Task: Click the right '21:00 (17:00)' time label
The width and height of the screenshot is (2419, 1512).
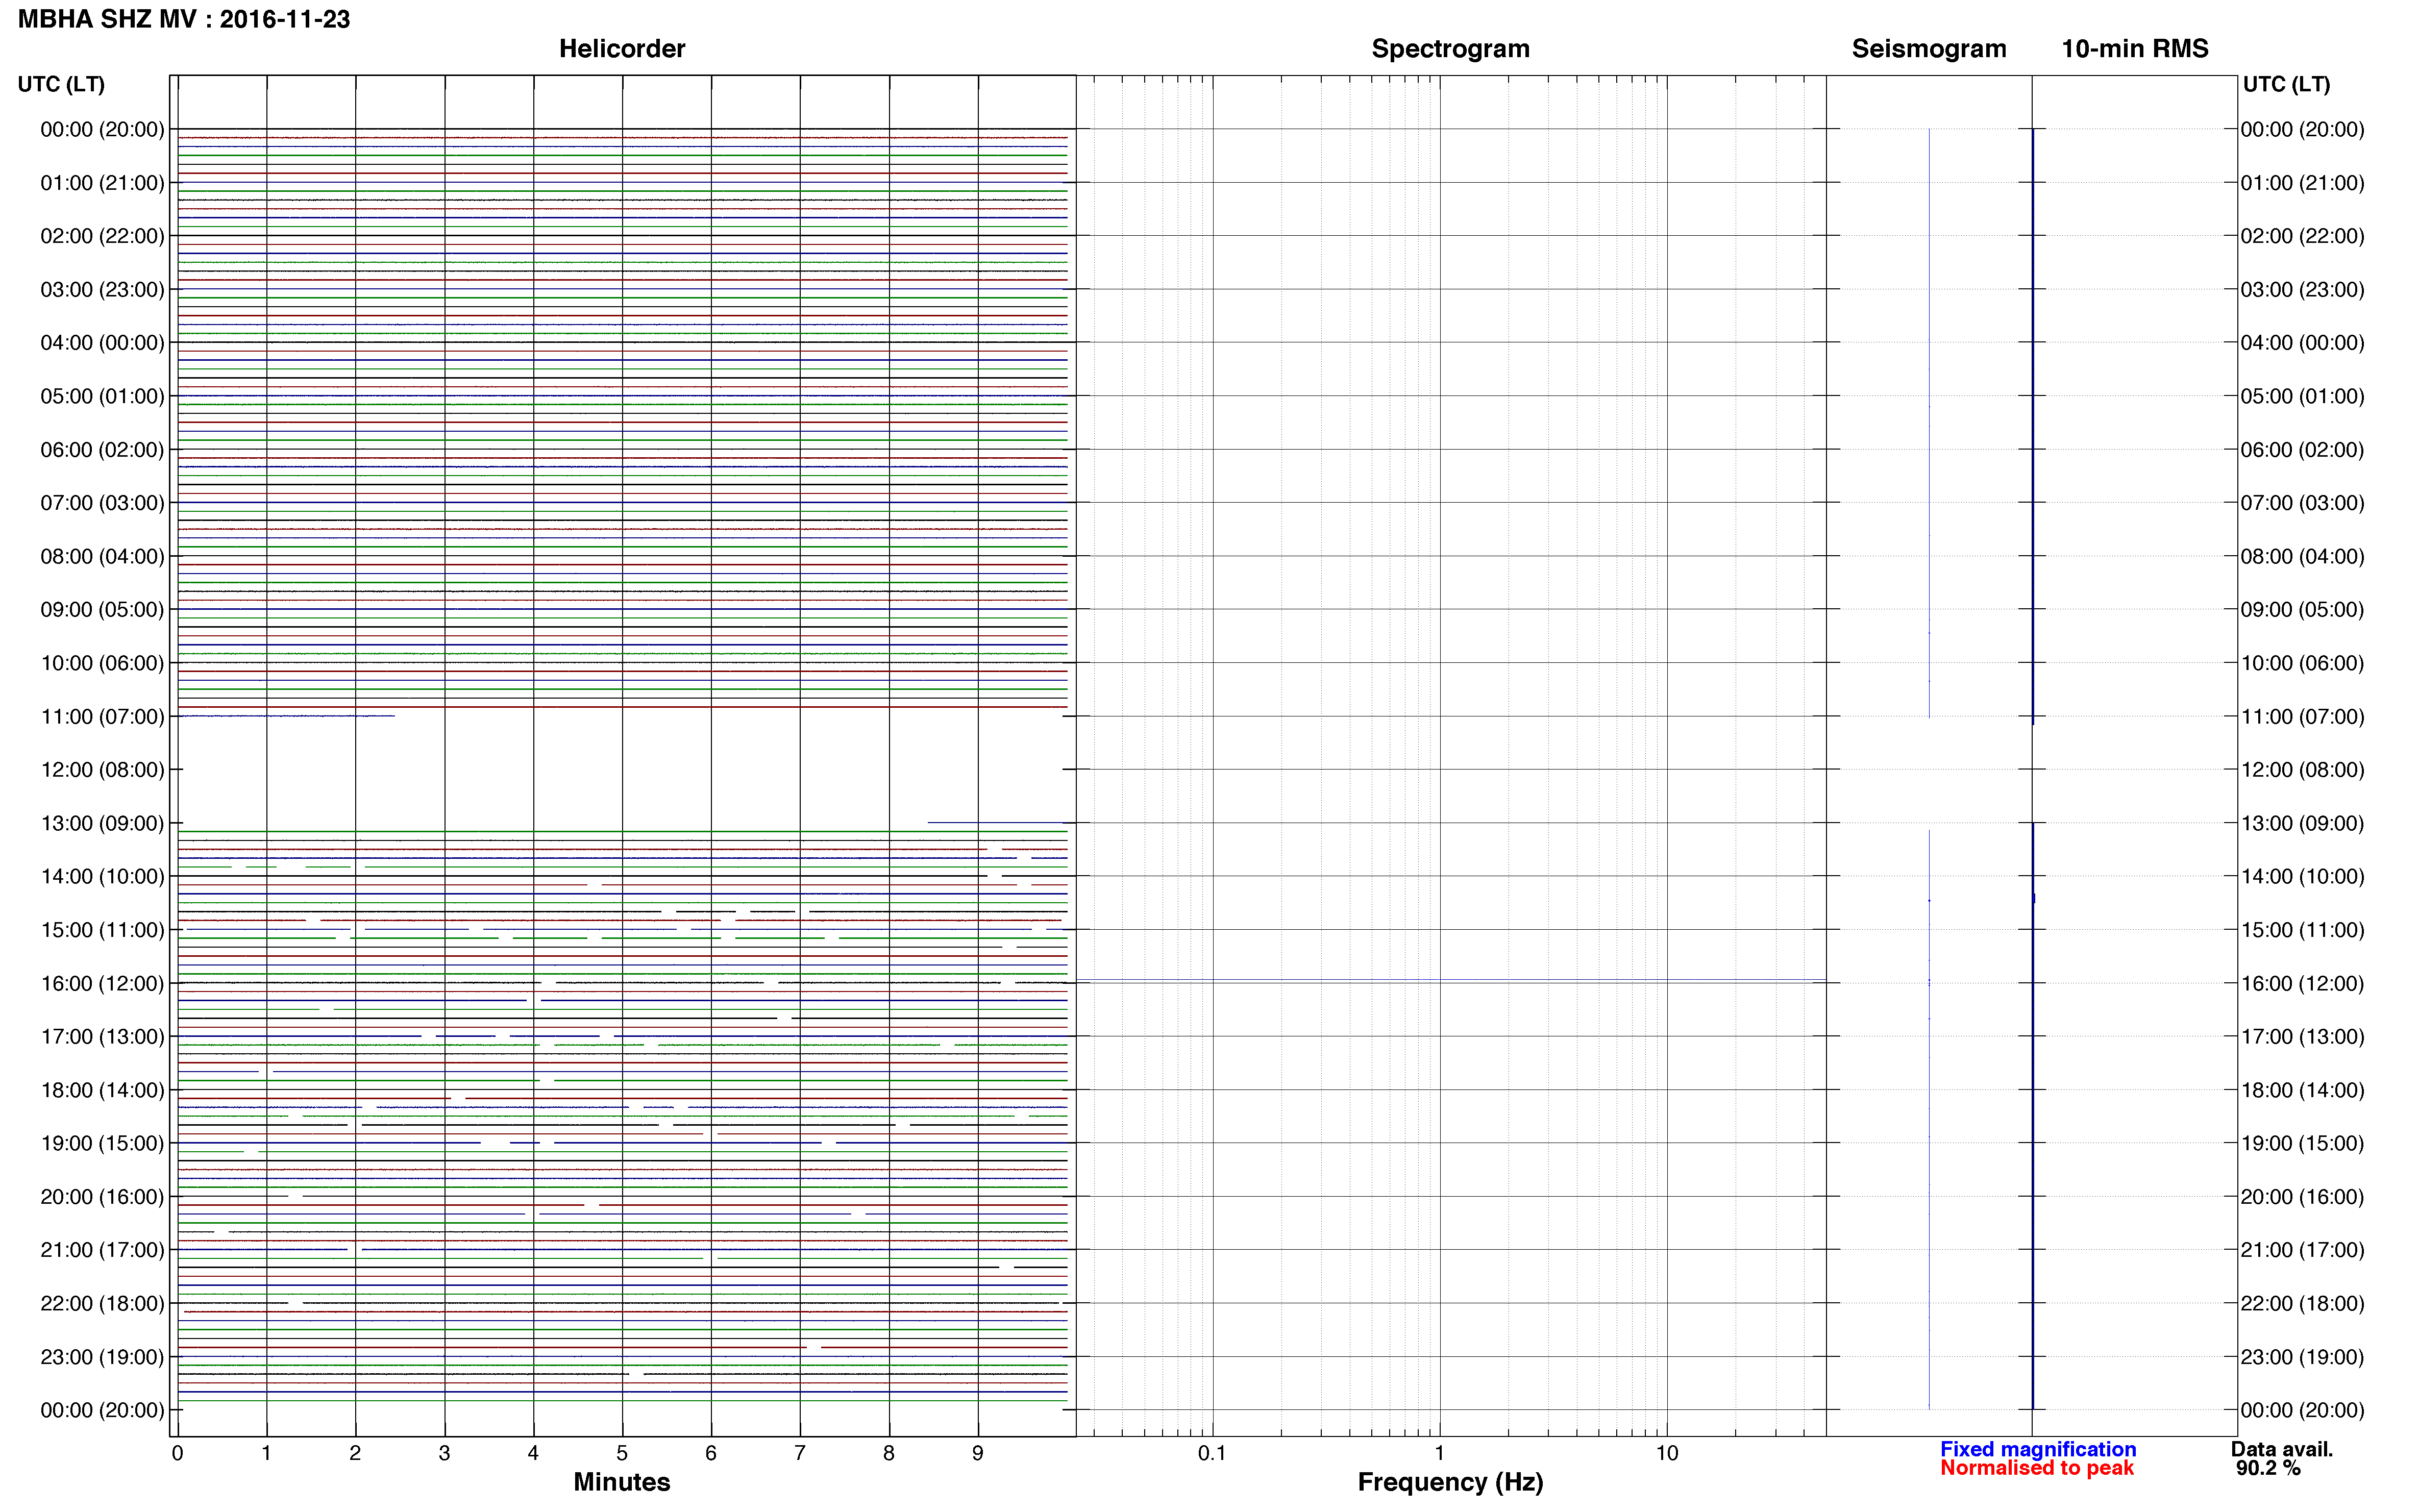Action: pos(2302,1250)
